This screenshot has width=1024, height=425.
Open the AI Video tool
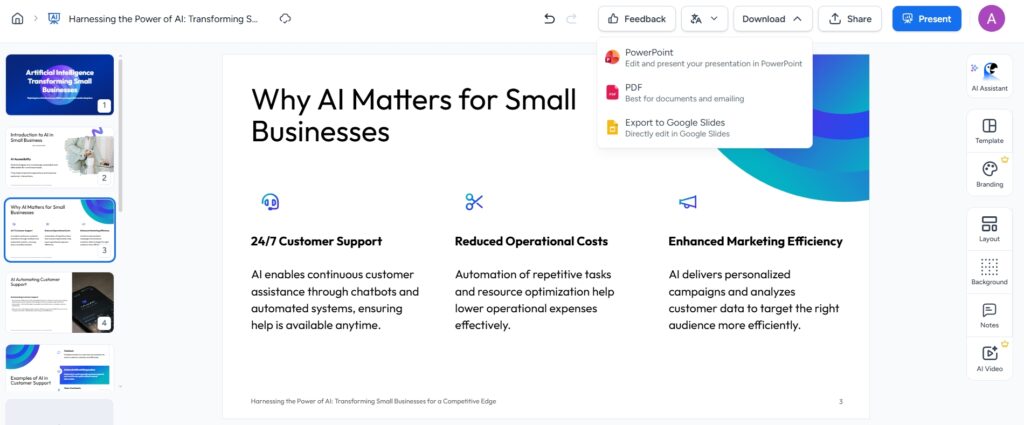pyautogui.click(x=989, y=358)
